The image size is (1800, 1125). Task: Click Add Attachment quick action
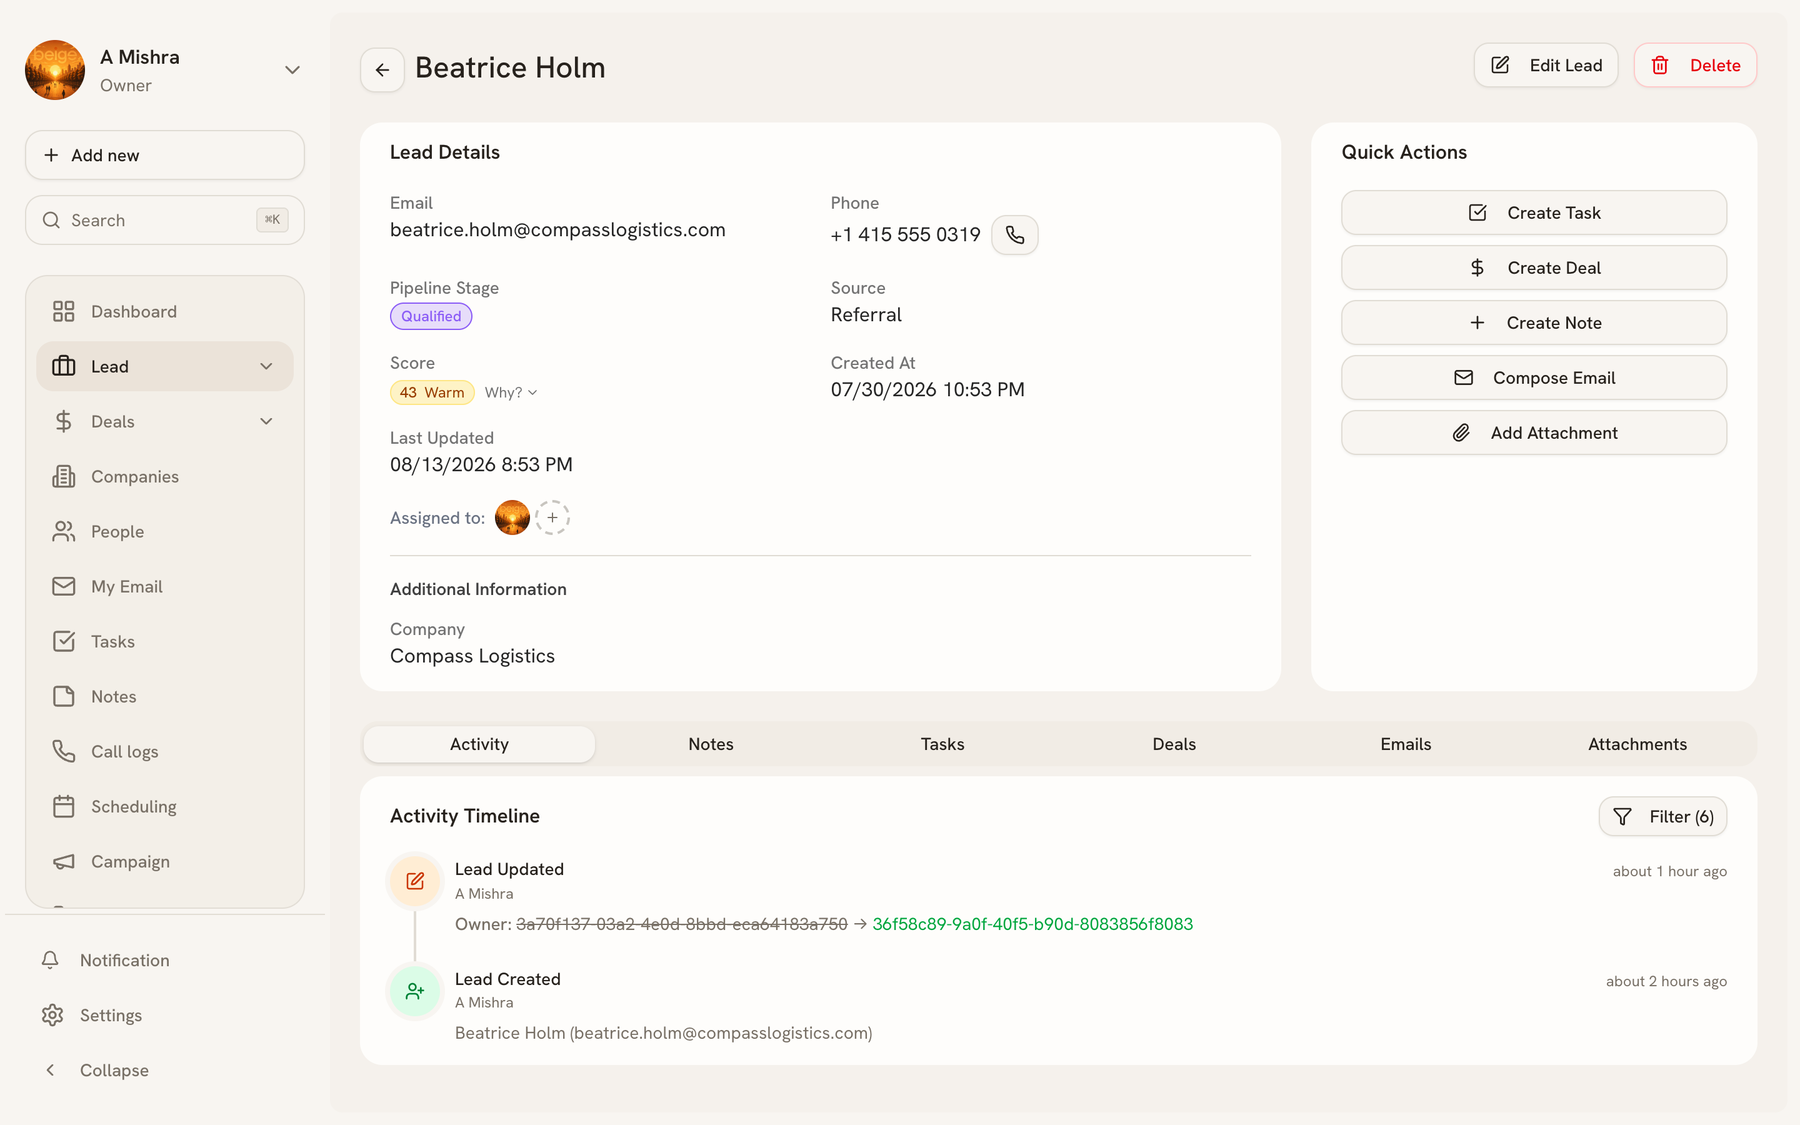(1534, 433)
